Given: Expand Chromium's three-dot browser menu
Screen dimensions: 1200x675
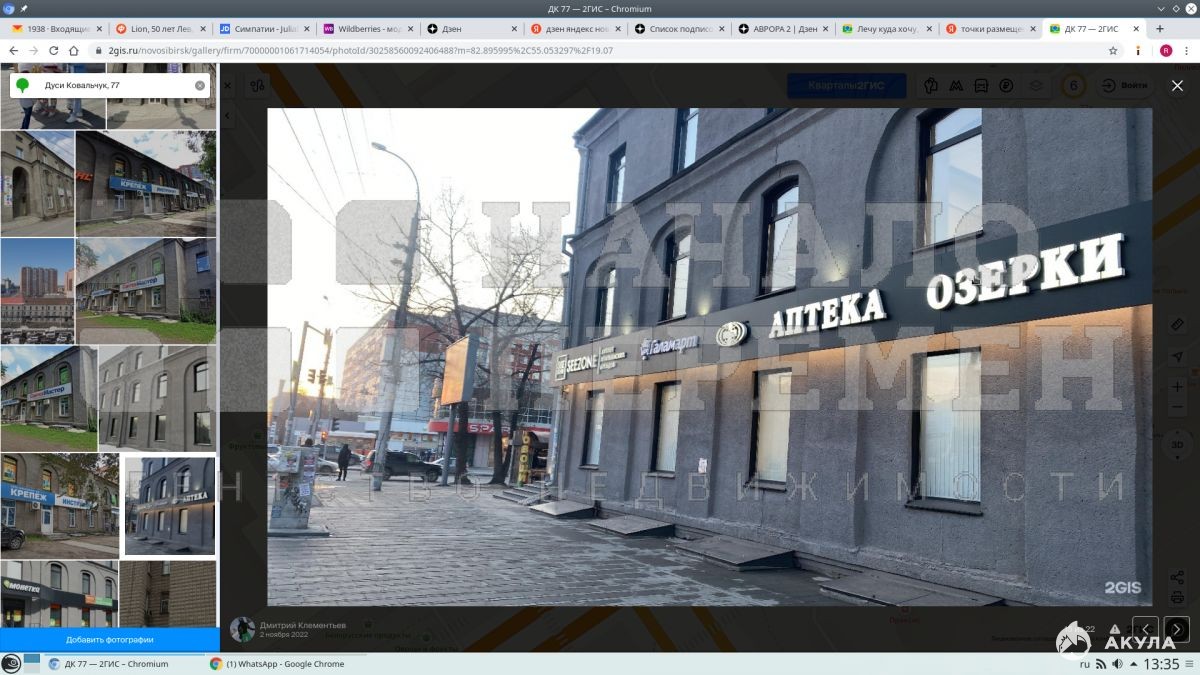Looking at the screenshot, I should click(x=1185, y=50).
